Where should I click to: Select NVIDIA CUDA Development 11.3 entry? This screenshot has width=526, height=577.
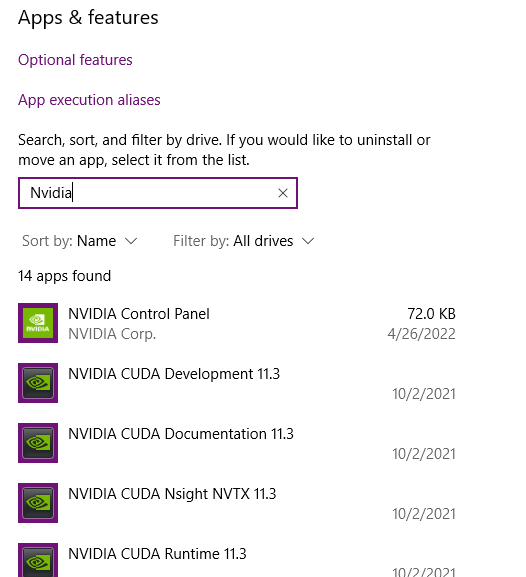[237, 383]
